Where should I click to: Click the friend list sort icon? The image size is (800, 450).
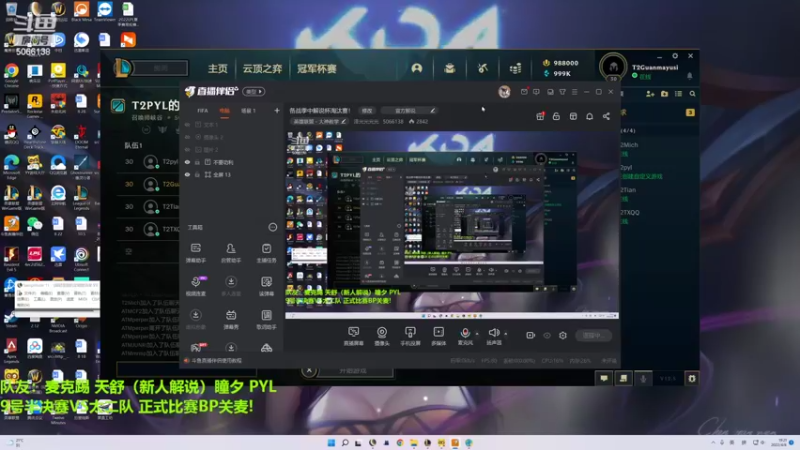pos(679,94)
